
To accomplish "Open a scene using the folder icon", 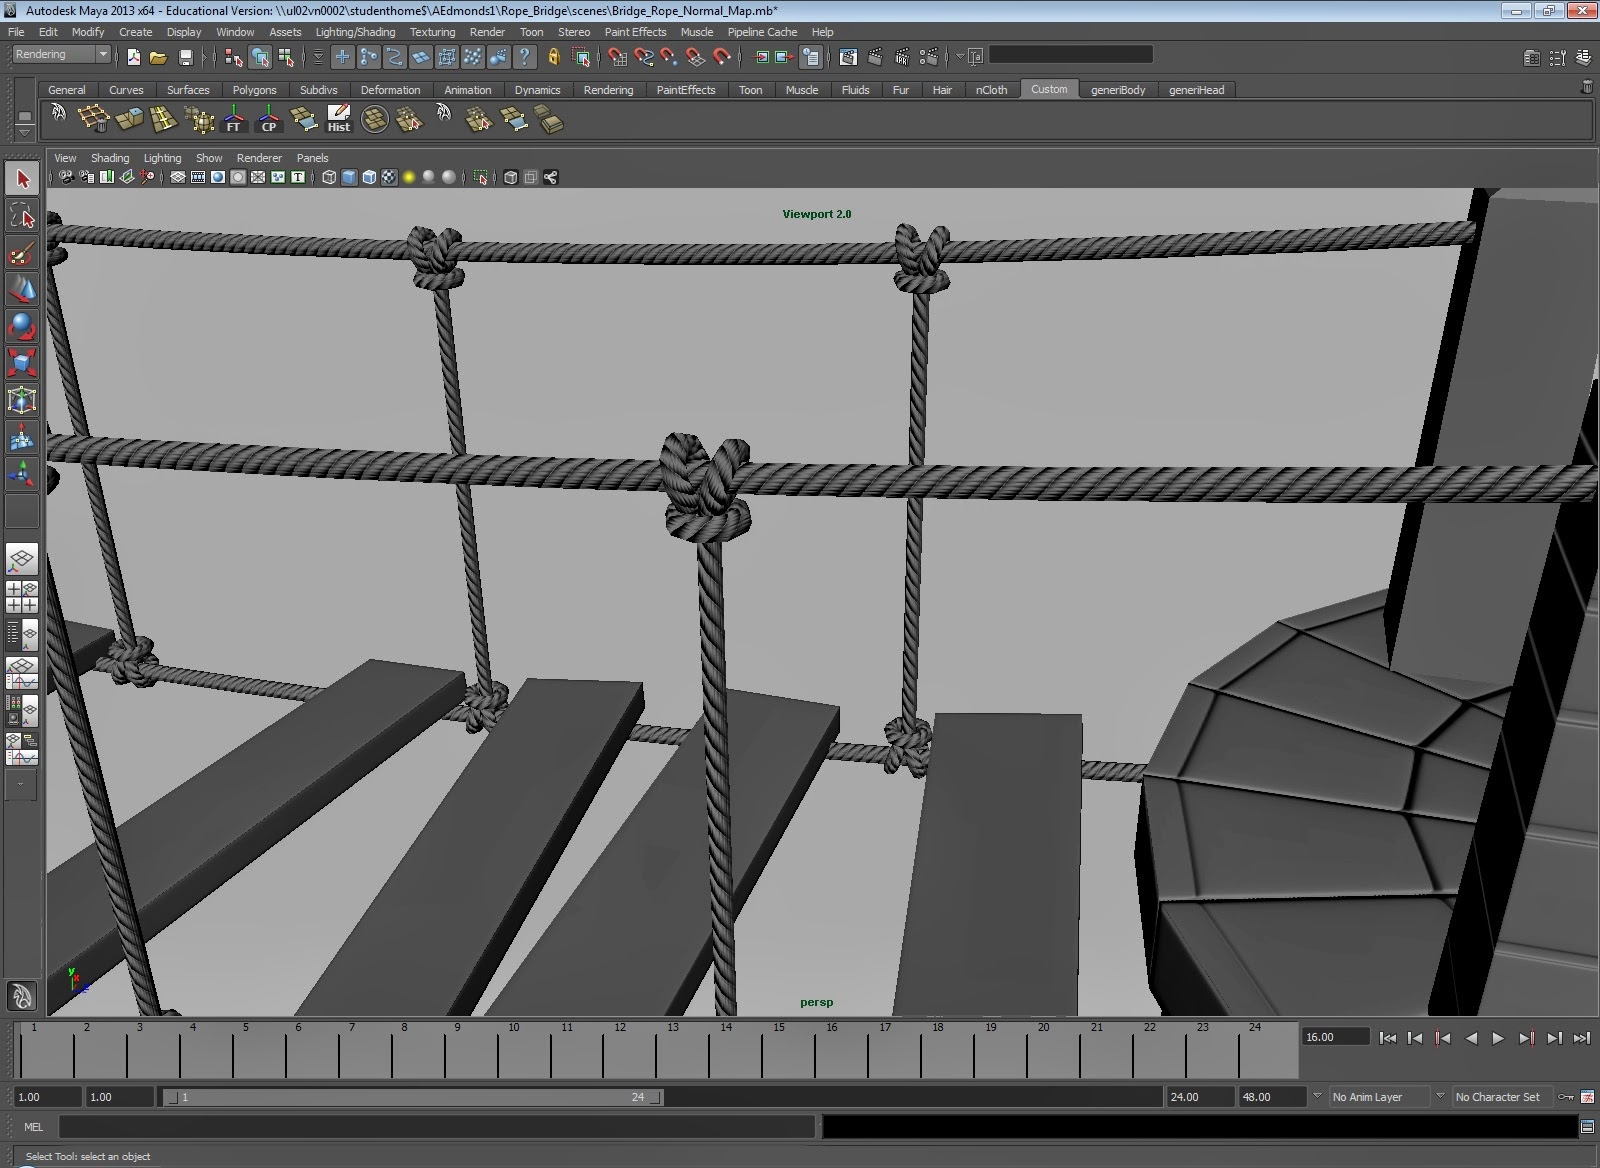I will pyautogui.click(x=158, y=56).
